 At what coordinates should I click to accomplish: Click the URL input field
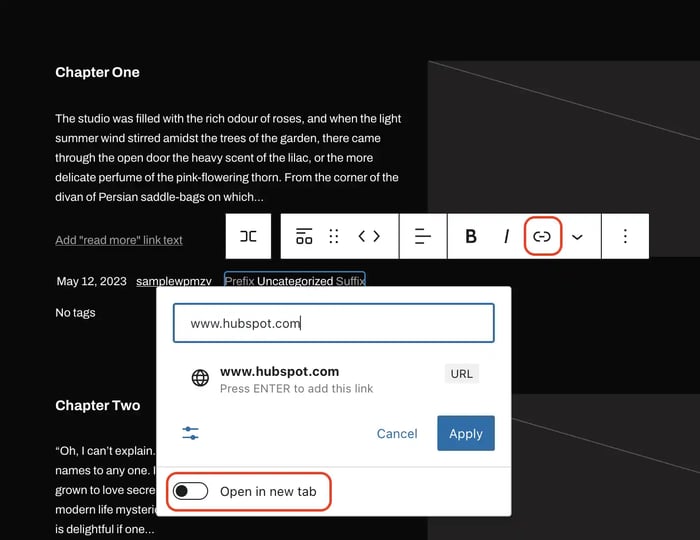[x=333, y=323]
